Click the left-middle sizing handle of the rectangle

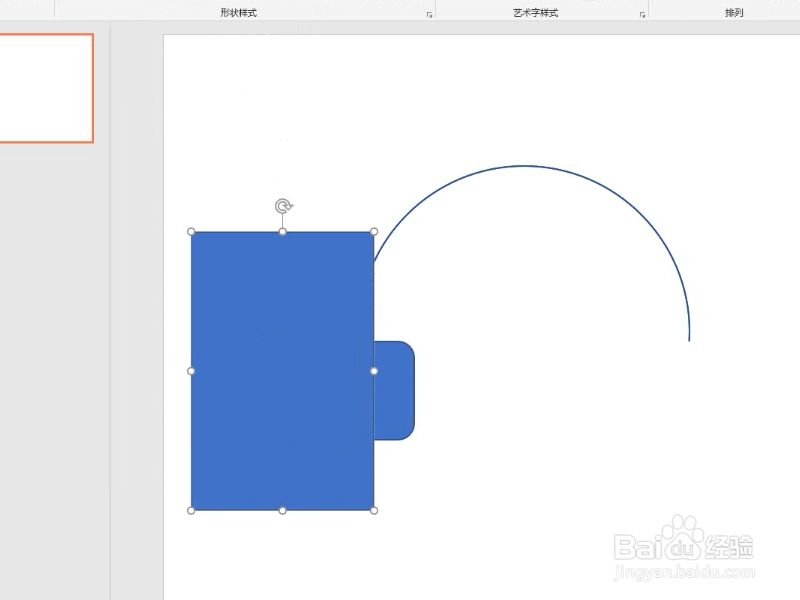coord(191,371)
